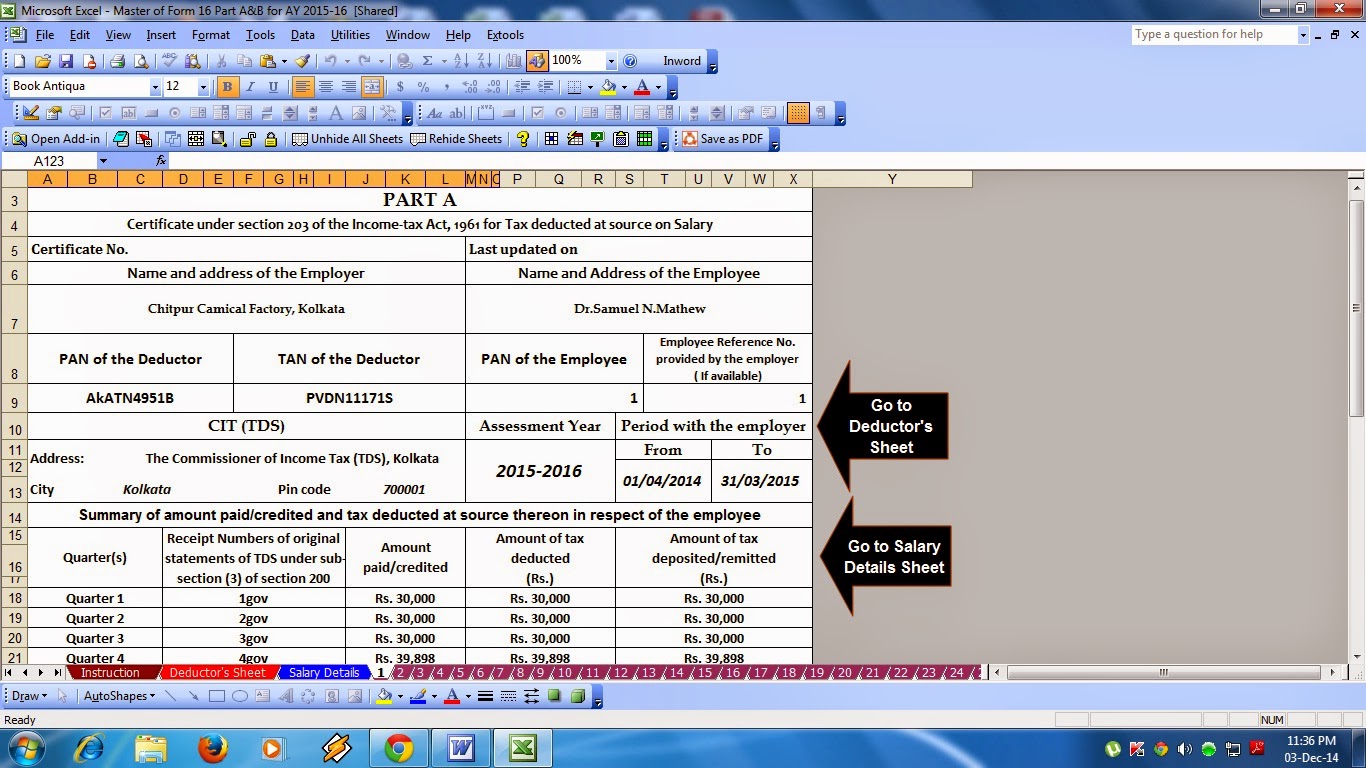Toggle Select Objects pointer
The width and height of the screenshot is (1366, 768).
tap(62, 696)
